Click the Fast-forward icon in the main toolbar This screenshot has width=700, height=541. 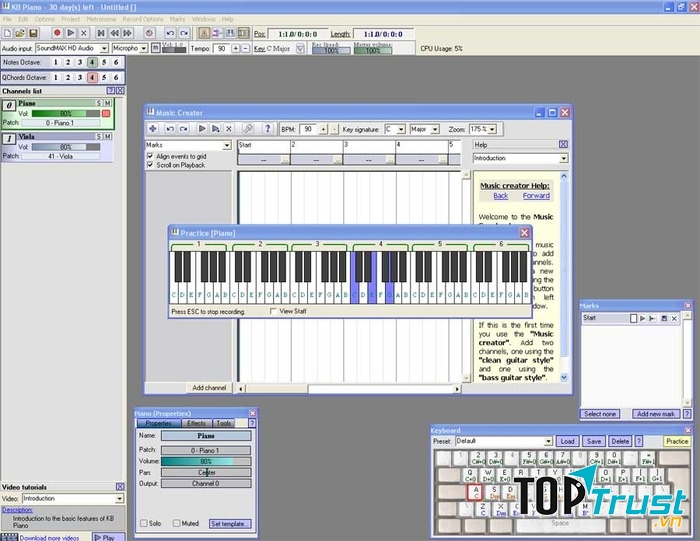127,33
